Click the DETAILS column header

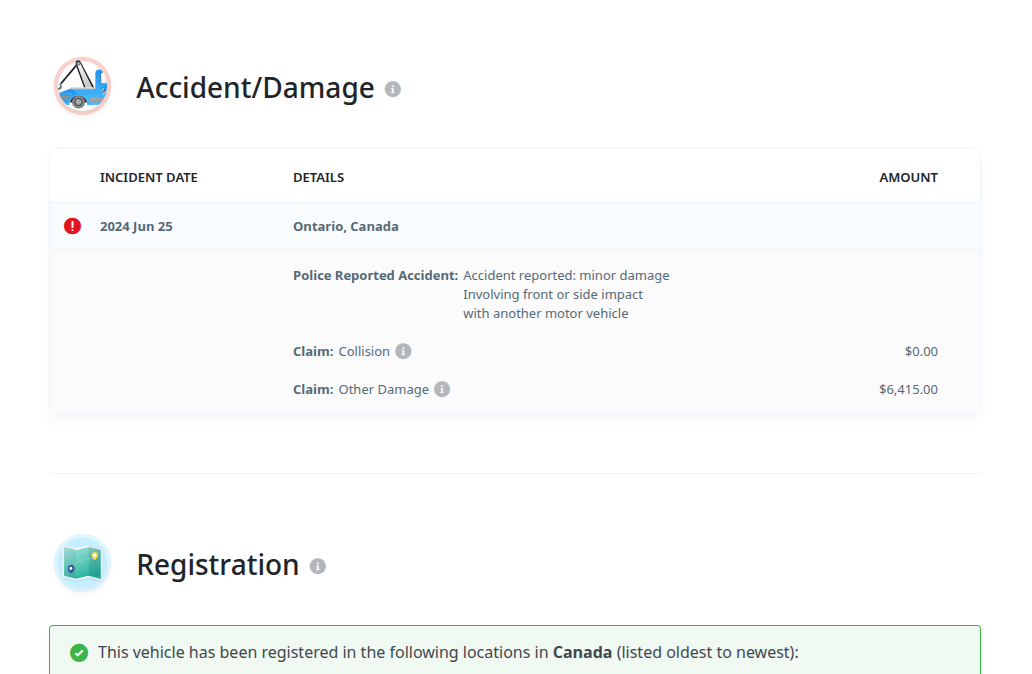[x=319, y=178]
